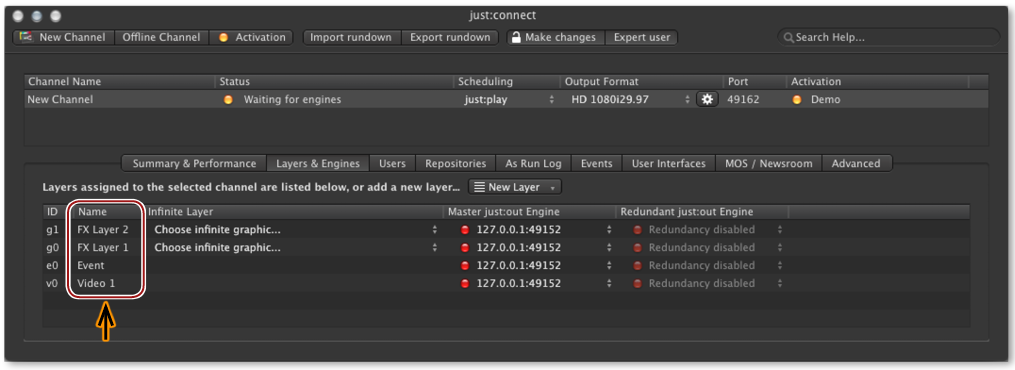Switch to MOS / Newsroom tab
The image size is (1015, 370).
pyautogui.click(x=769, y=164)
